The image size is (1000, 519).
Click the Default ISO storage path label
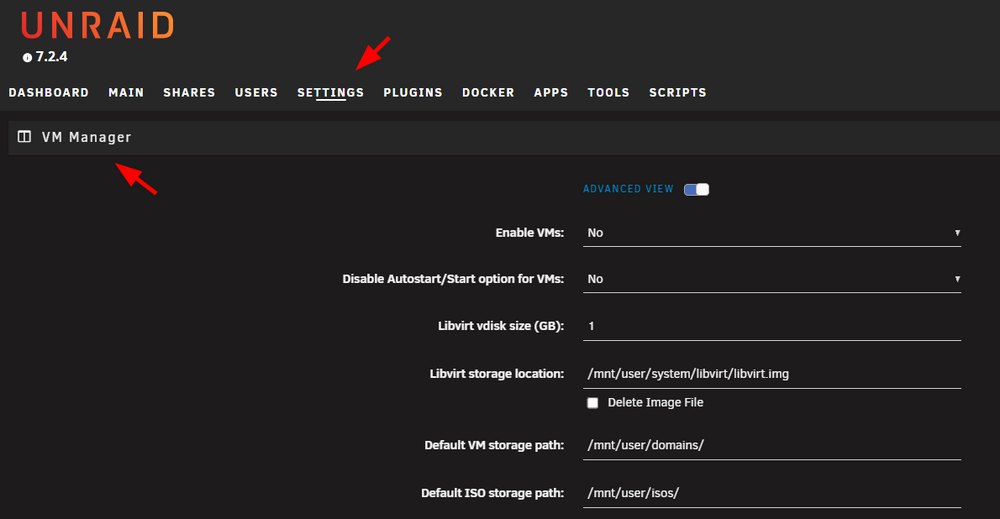pyautogui.click(x=492, y=493)
